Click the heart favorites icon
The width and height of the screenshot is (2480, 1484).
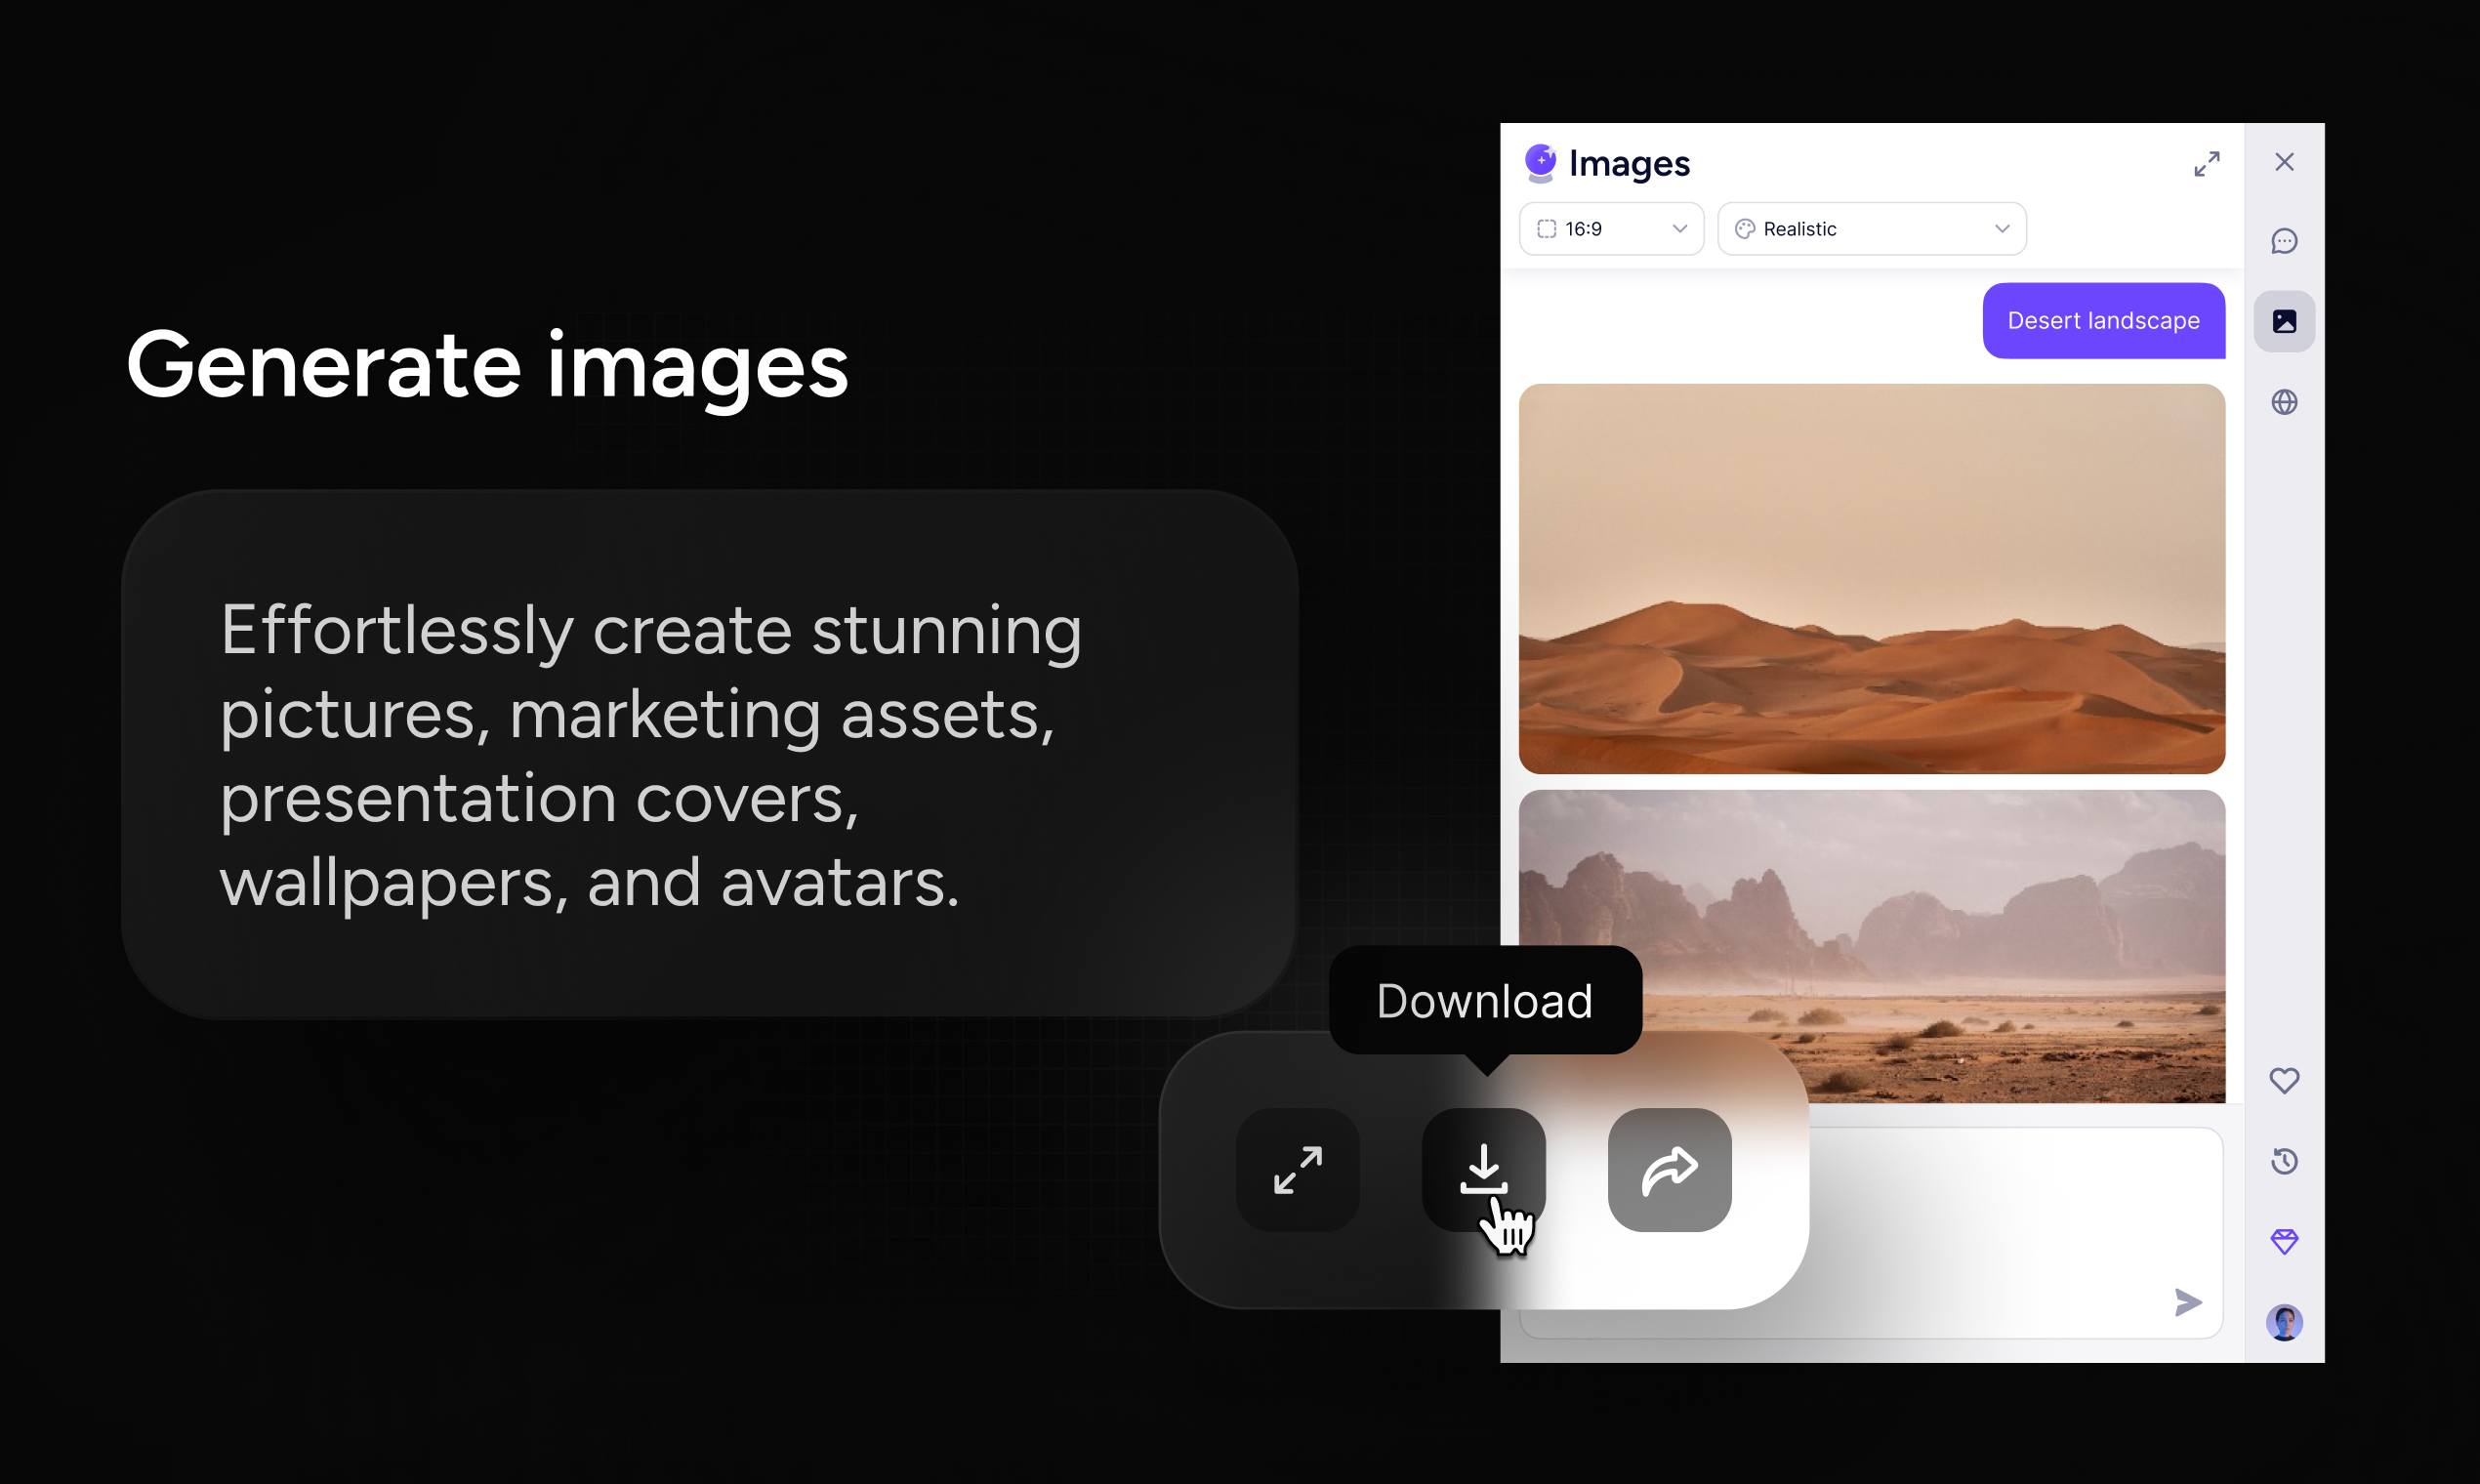pyautogui.click(x=2283, y=1080)
